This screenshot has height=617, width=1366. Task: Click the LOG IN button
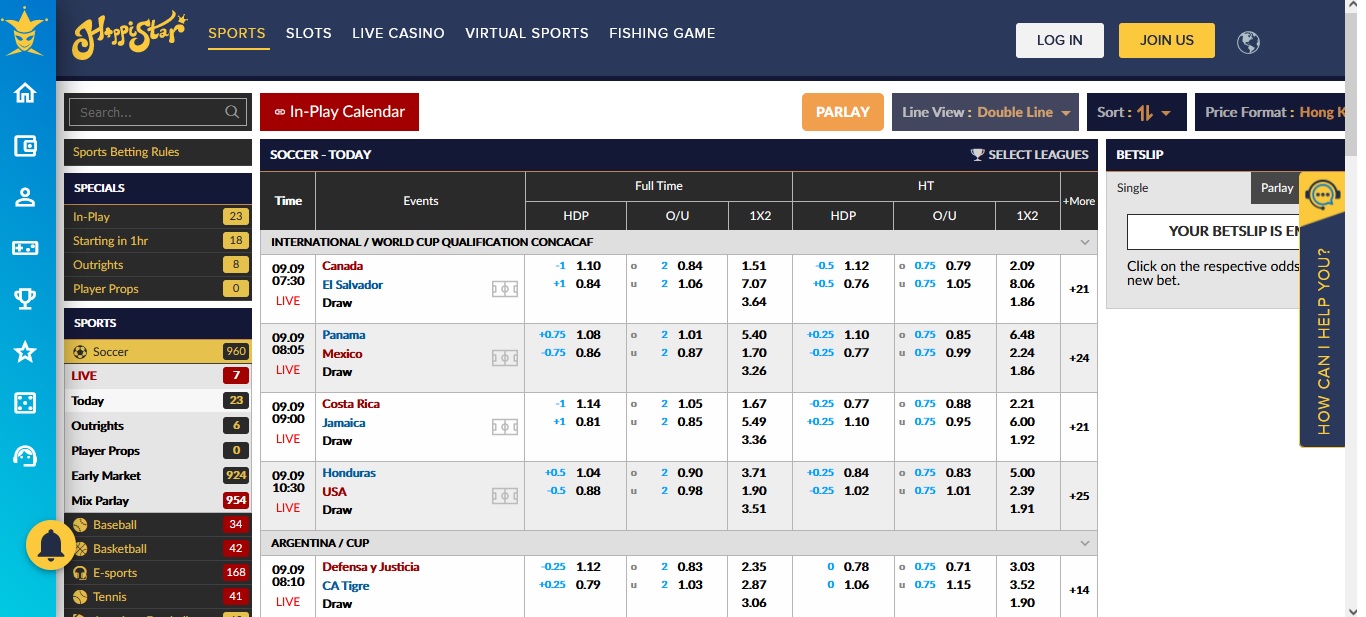point(1060,40)
